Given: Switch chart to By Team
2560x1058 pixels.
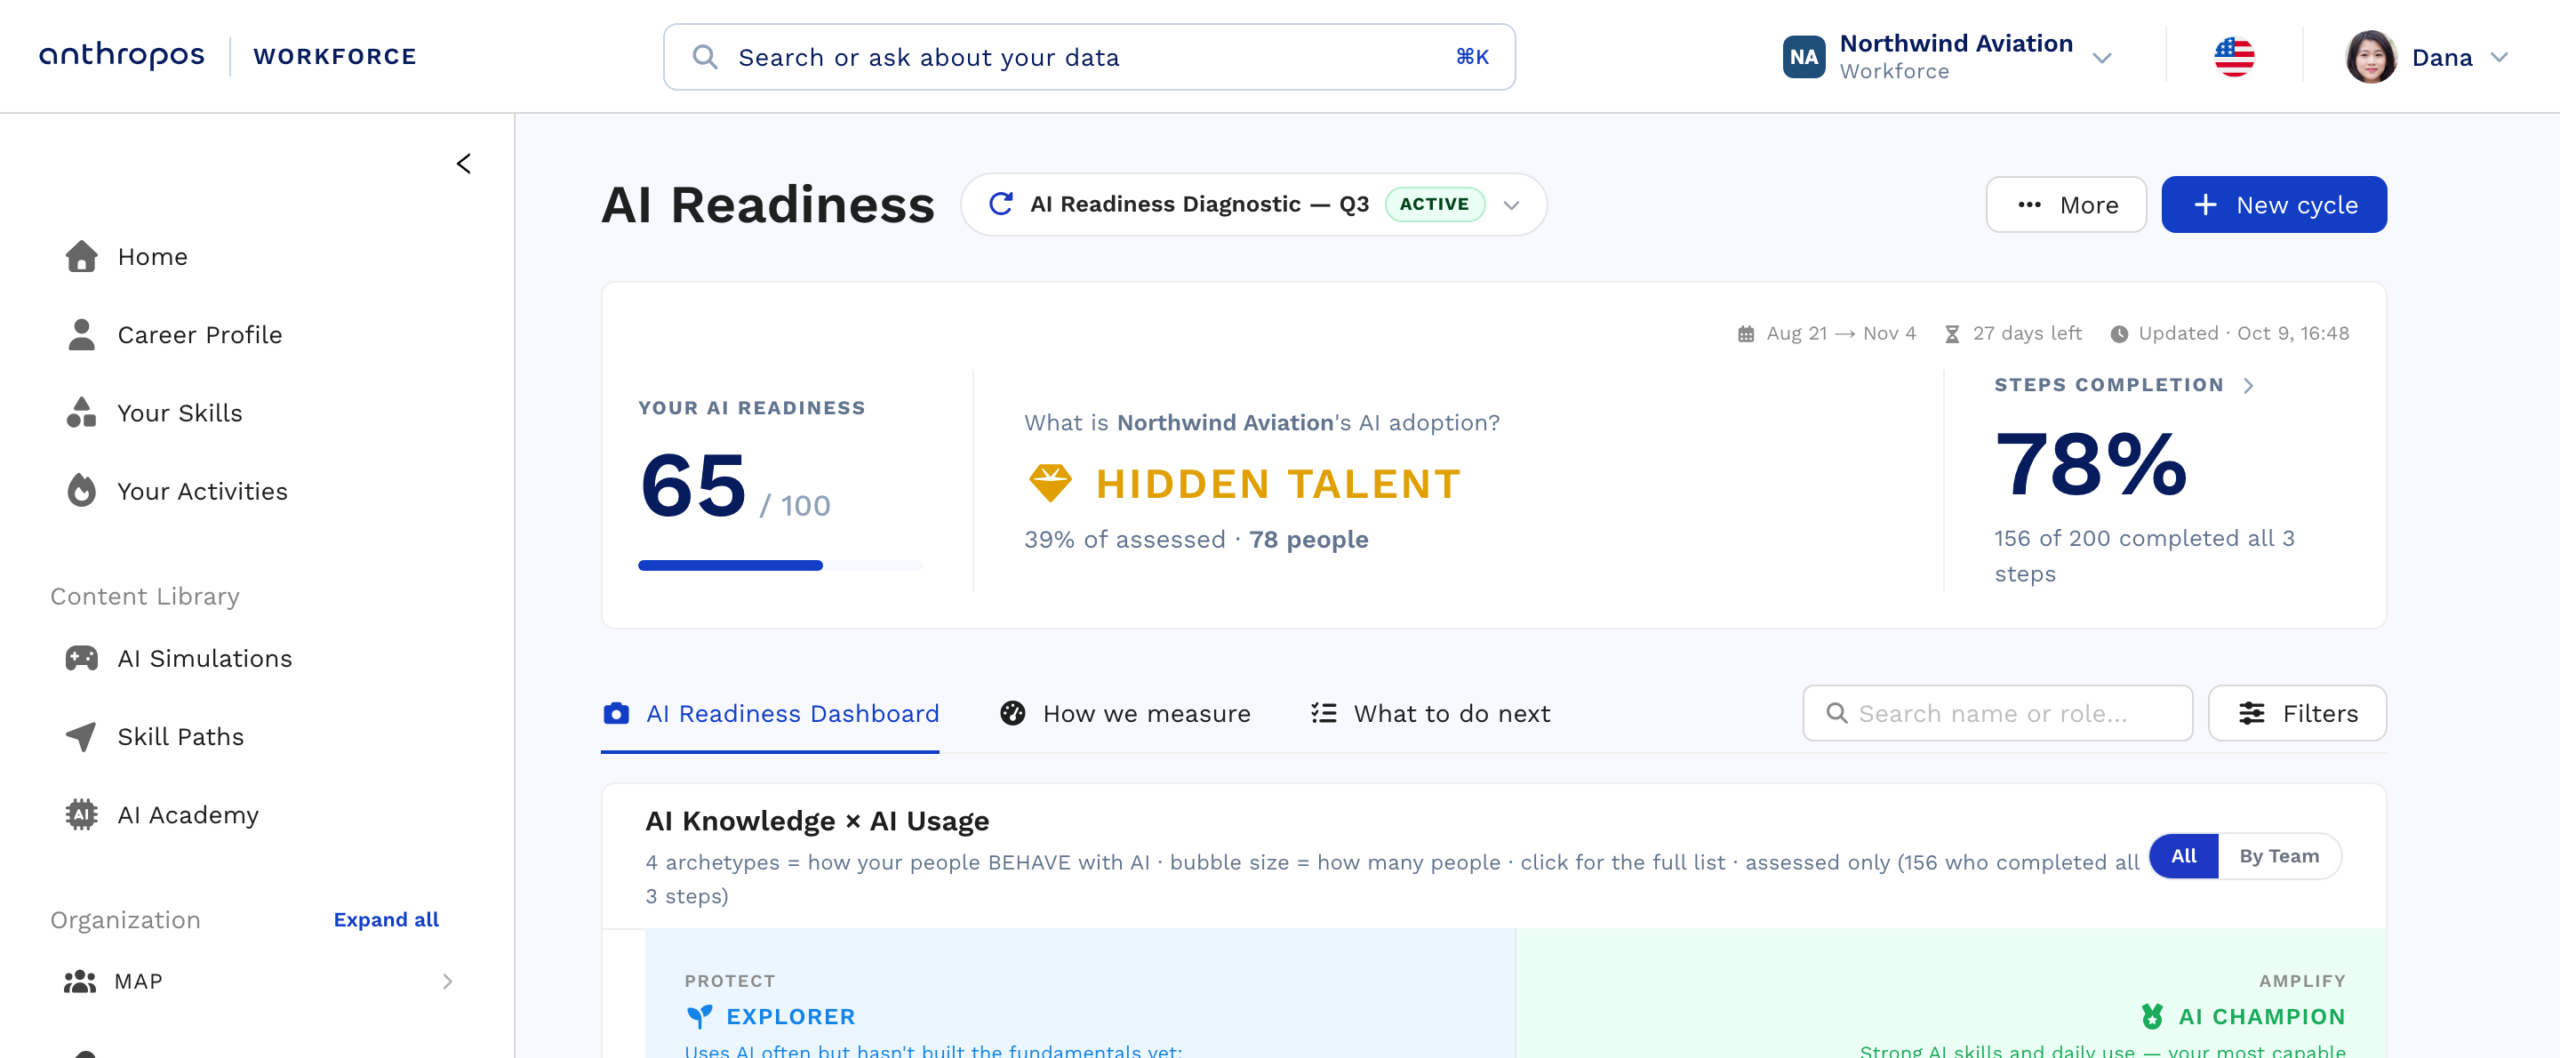Looking at the screenshot, I should click(2279, 856).
